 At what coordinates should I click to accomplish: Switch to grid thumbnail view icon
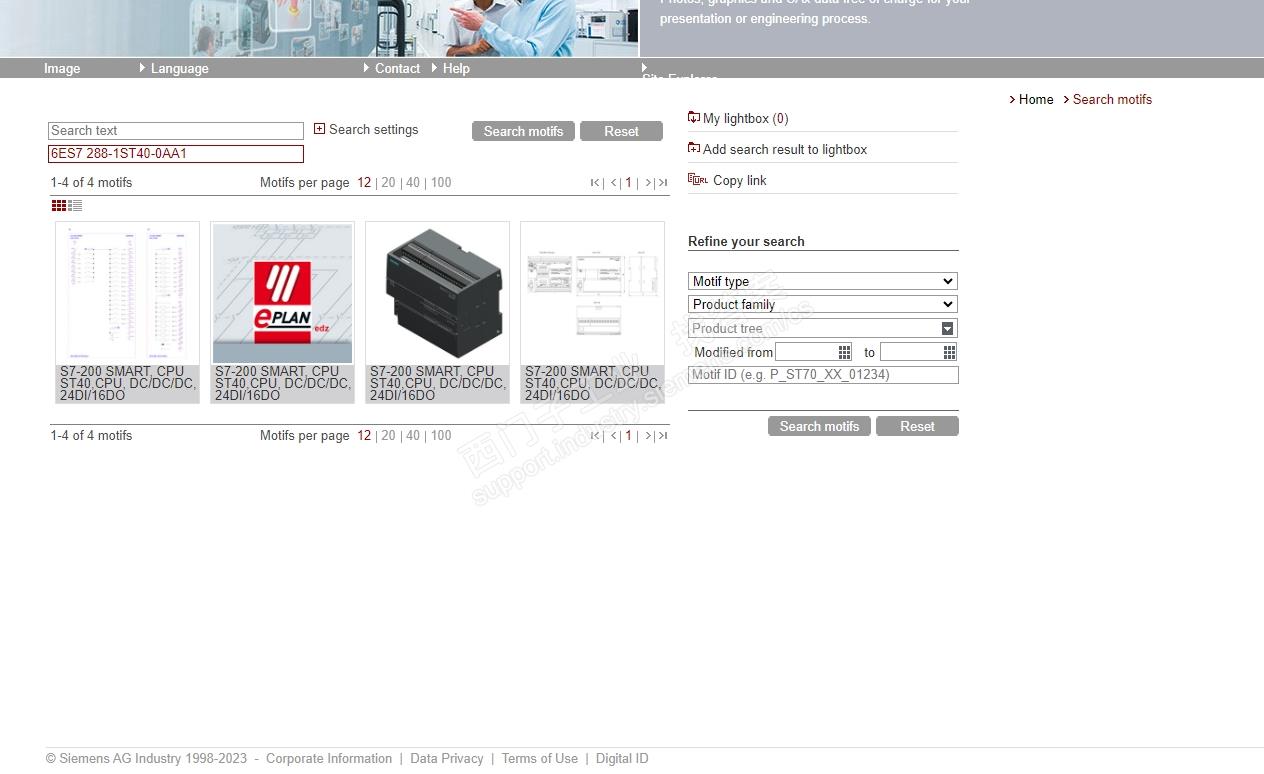pyautogui.click(x=59, y=206)
